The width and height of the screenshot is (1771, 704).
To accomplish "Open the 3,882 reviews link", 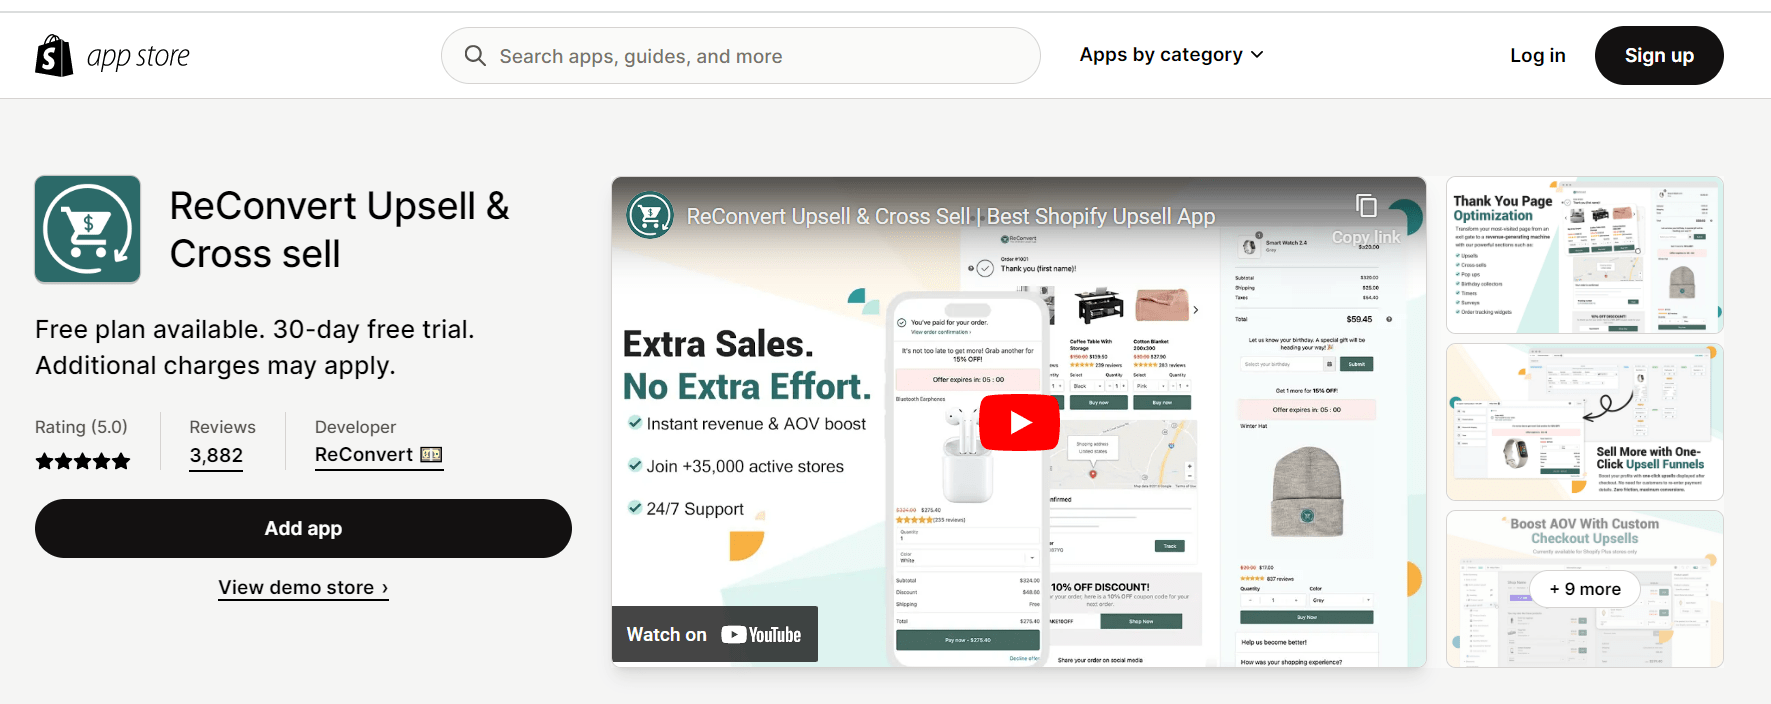I will click(x=216, y=456).
